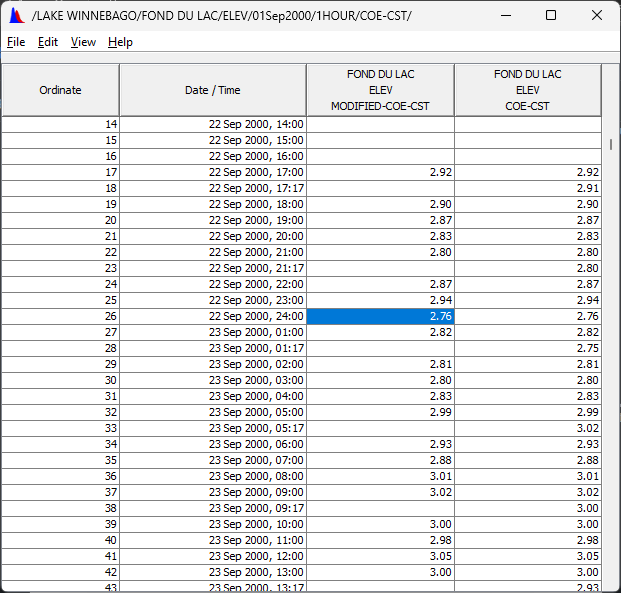Open the File menu
This screenshot has width=621, height=593.
click(16, 42)
